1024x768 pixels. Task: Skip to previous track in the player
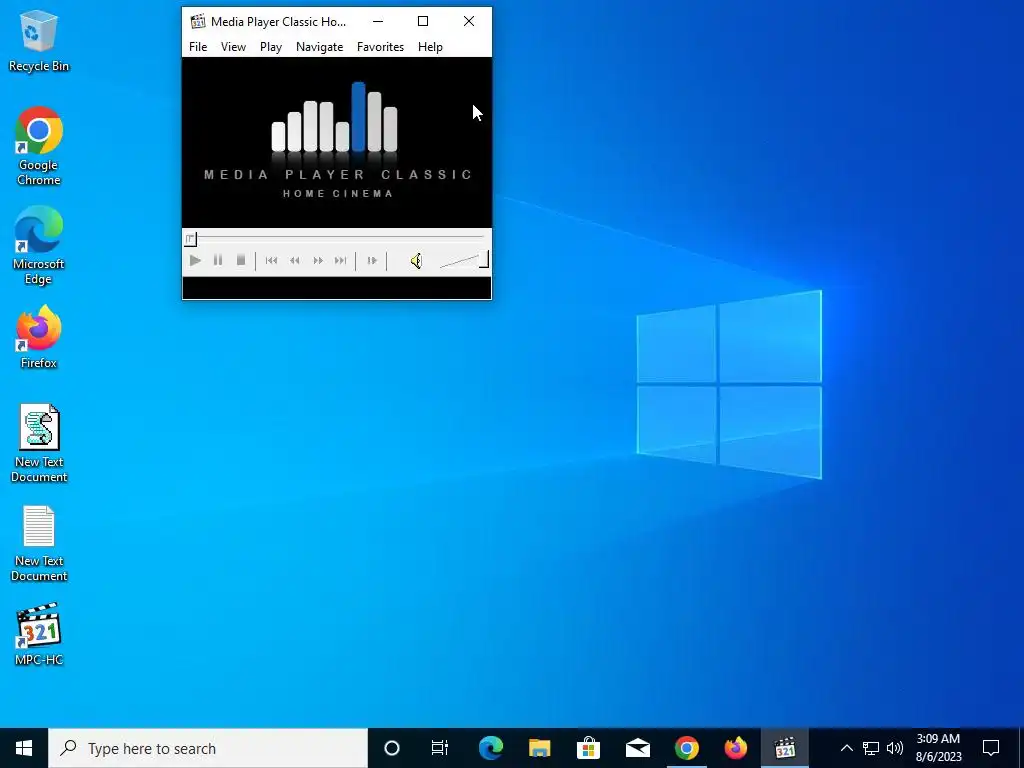[x=272, y=261]
